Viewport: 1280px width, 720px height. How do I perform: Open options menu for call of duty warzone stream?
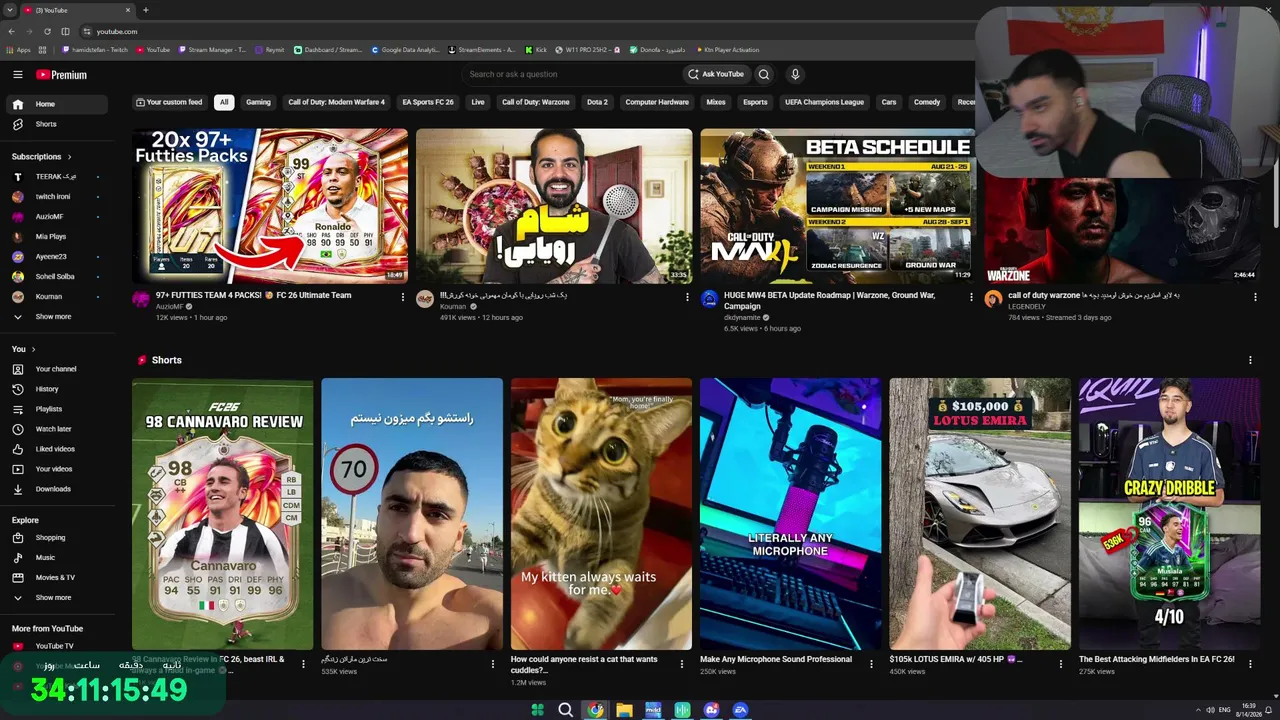(1255, 297)
